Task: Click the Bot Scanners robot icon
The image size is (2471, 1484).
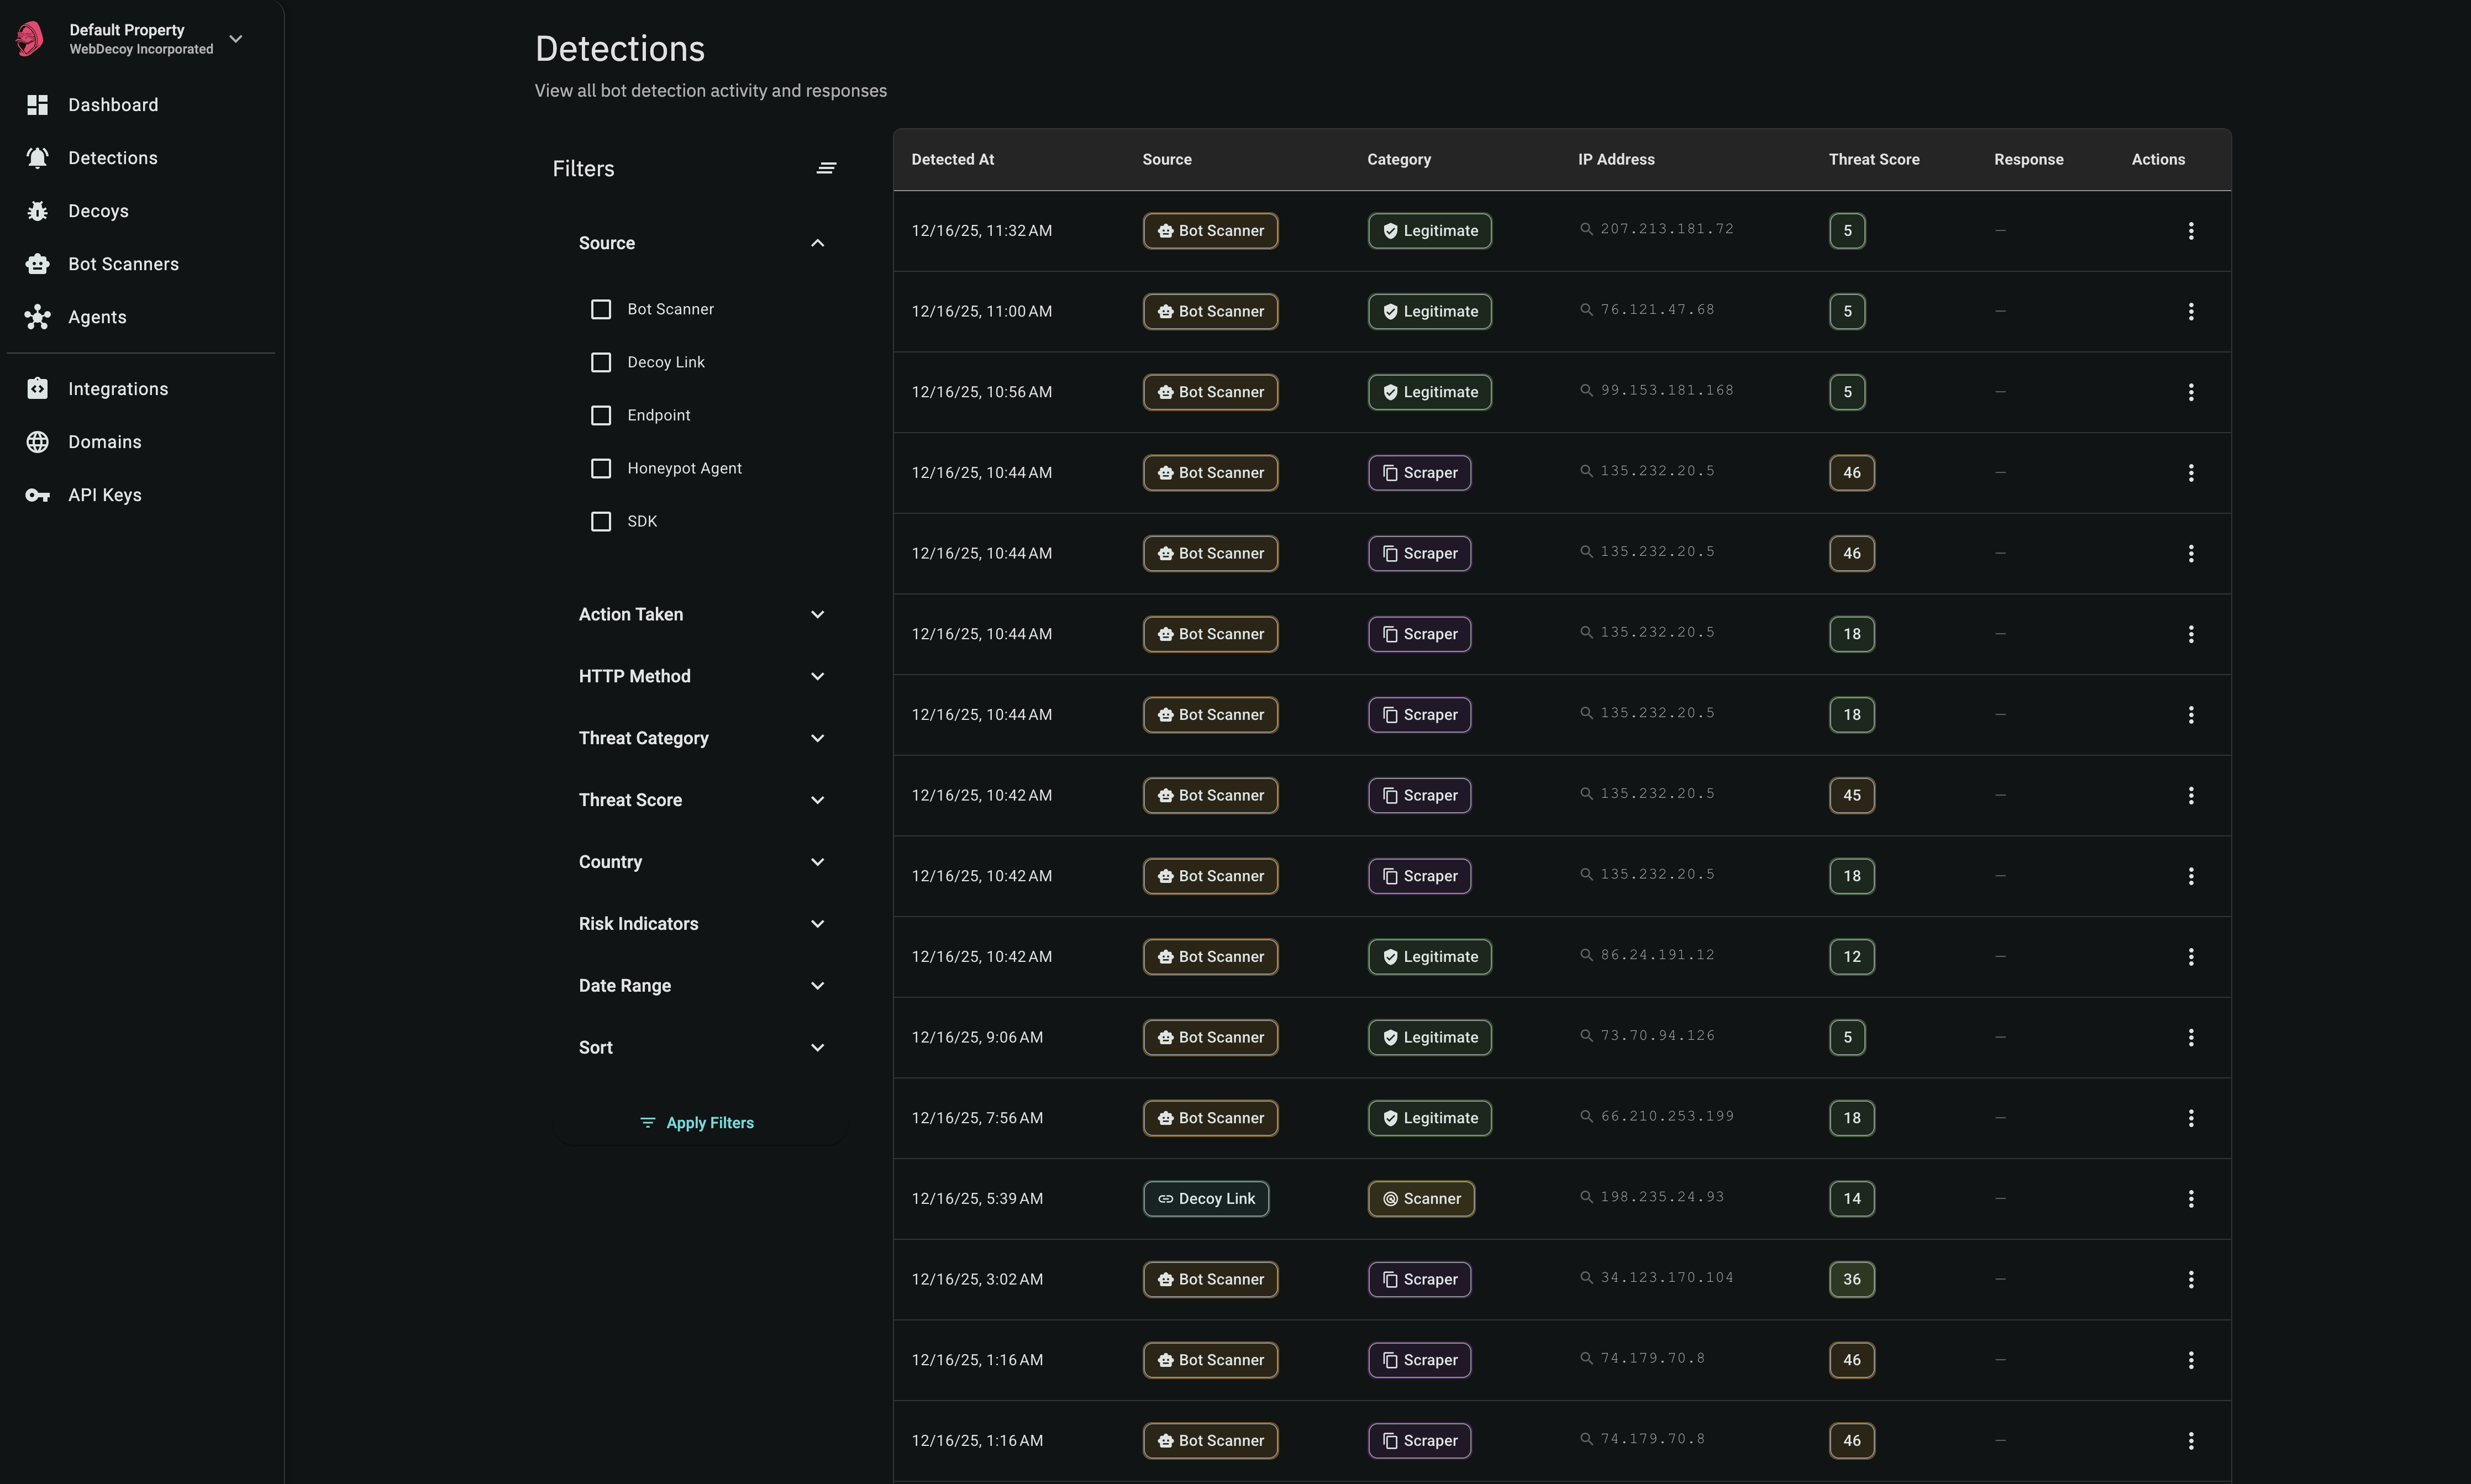Action: 37,264
